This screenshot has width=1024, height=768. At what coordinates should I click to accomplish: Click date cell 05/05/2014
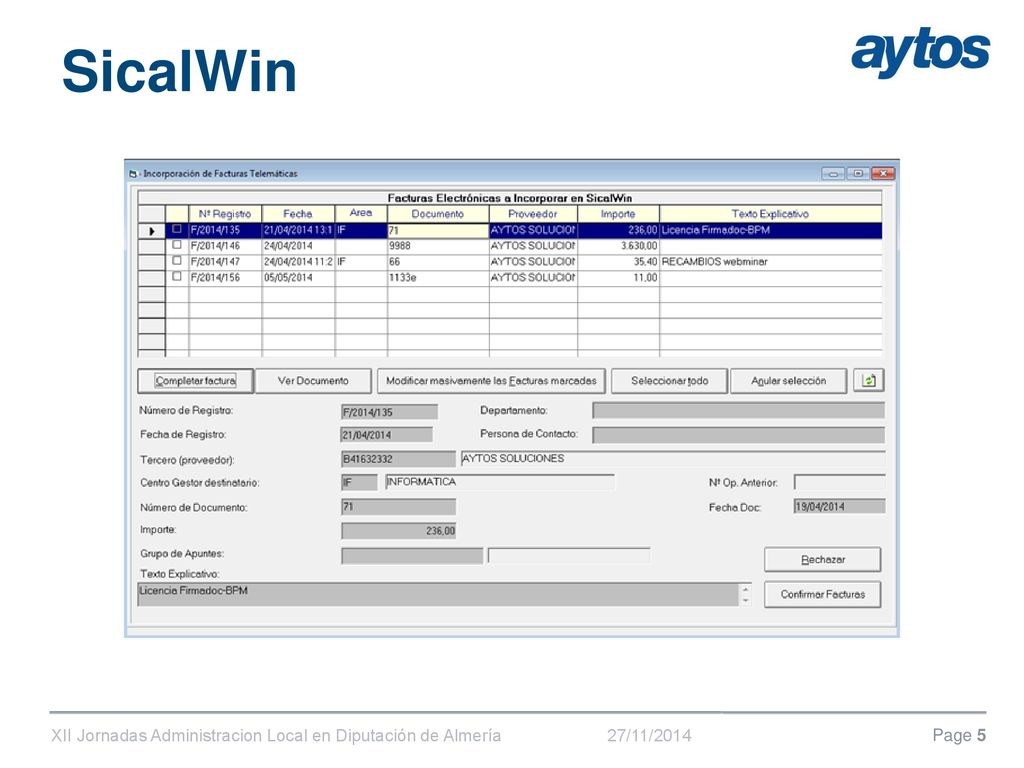[x=298, y=278]
